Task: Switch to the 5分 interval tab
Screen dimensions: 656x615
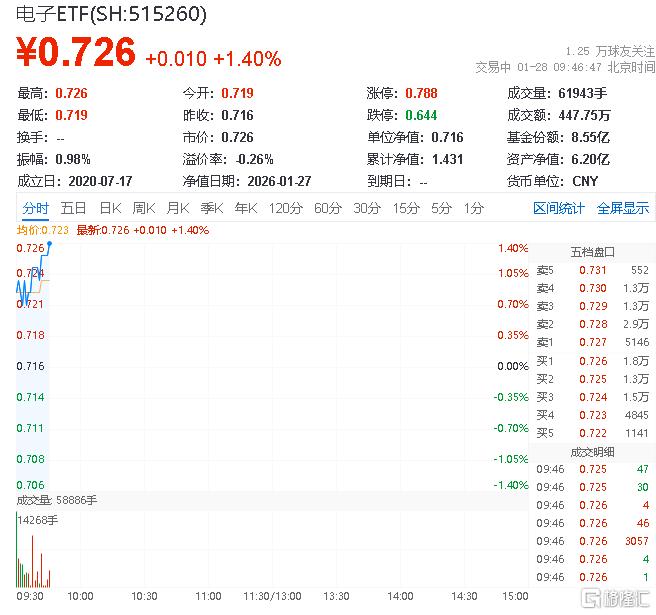Action: coord(441,208)
